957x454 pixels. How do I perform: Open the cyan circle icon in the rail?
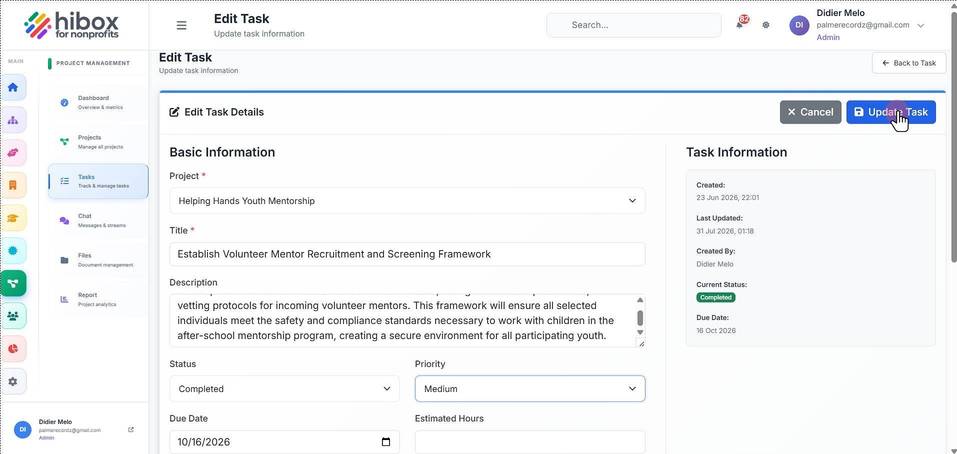point(13,251)
